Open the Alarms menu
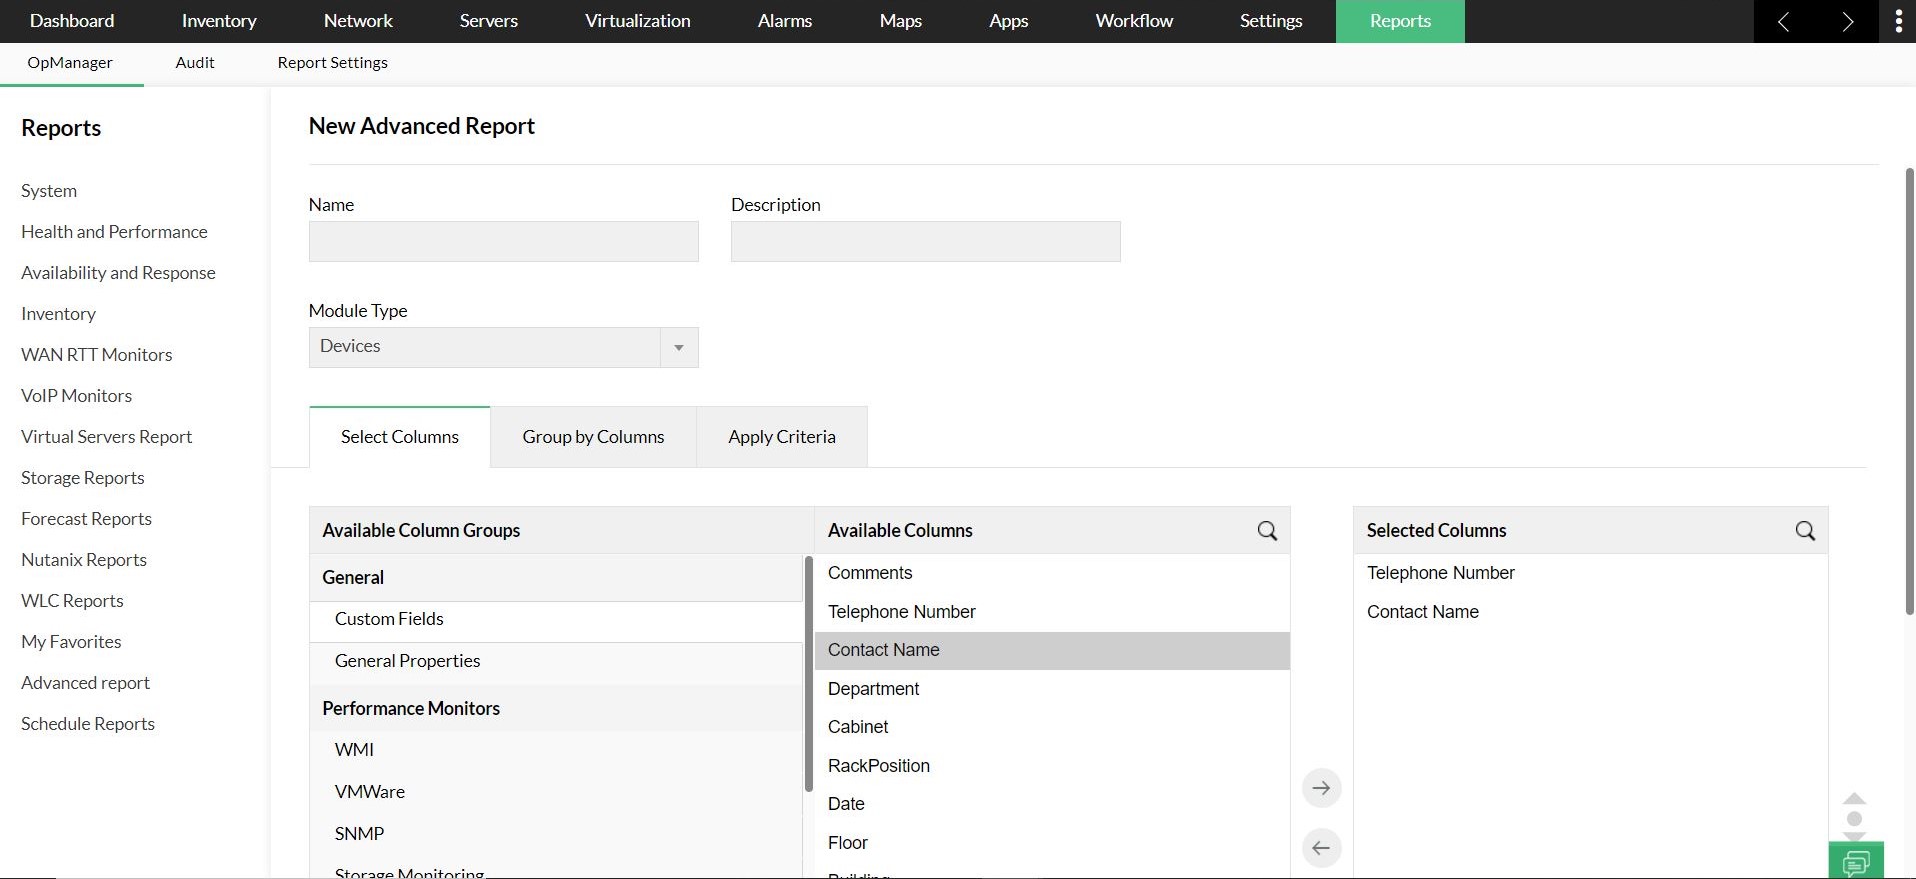This screenshot has height=879, width=1916. [x=784, y=21]
